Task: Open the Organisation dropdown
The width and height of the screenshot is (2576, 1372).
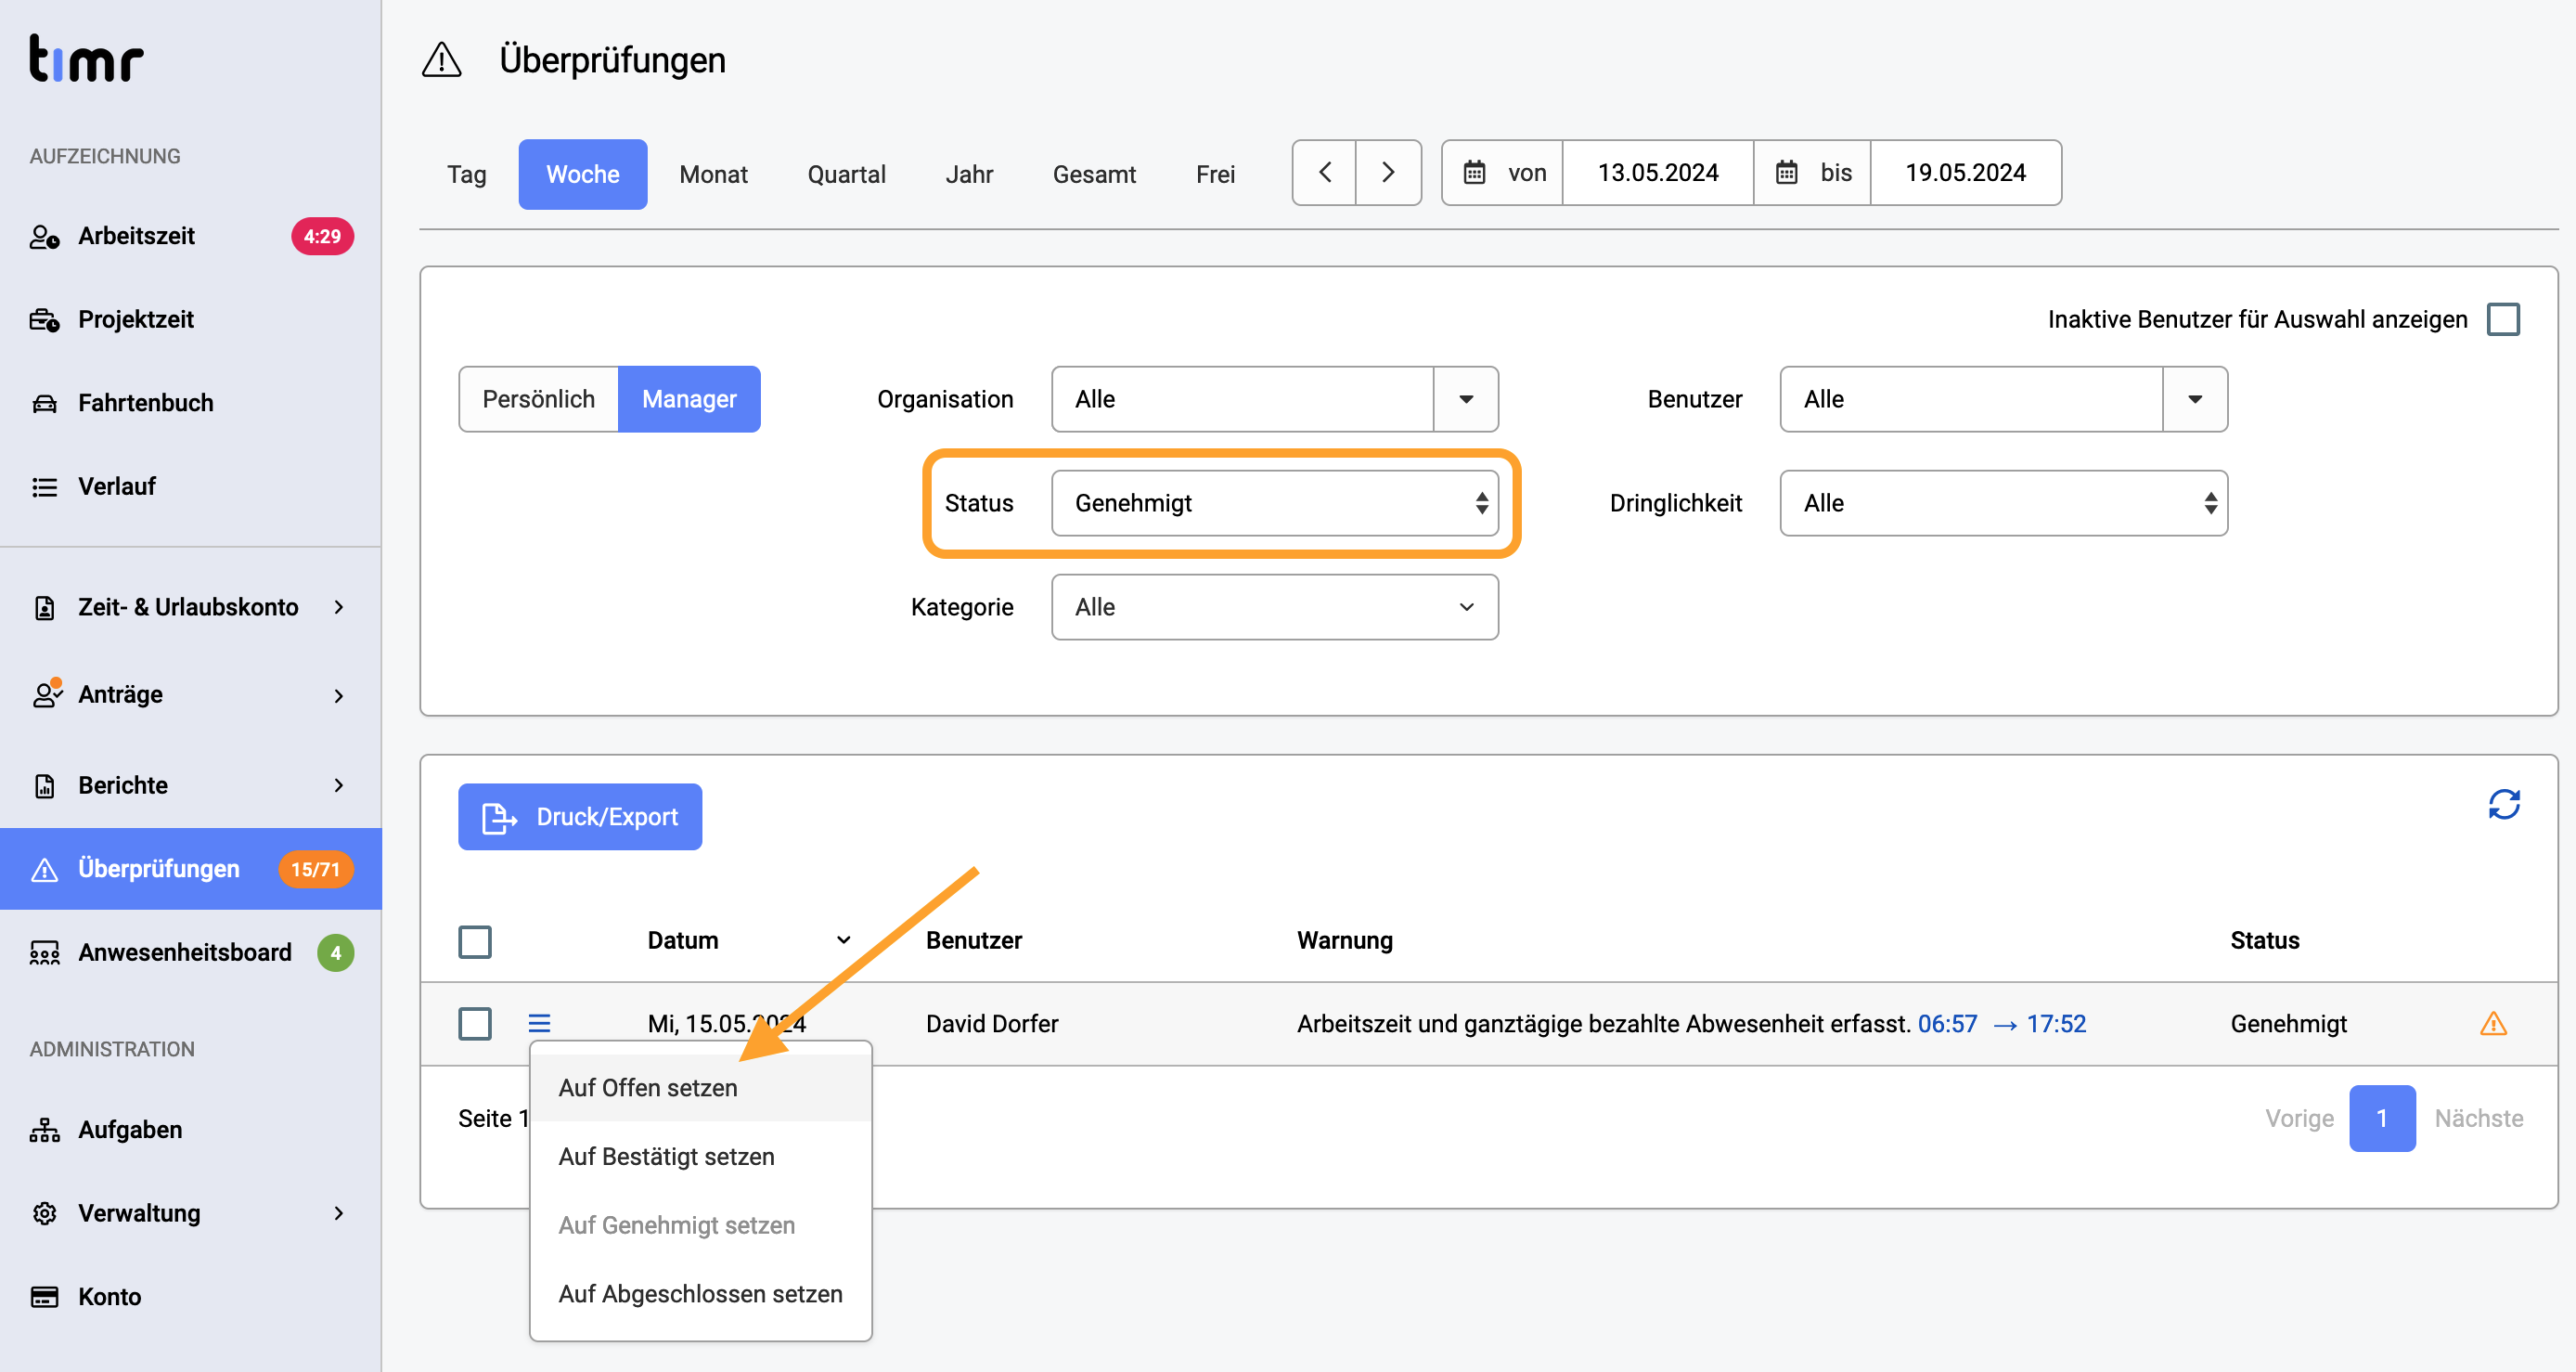Action: [1274, 399]
